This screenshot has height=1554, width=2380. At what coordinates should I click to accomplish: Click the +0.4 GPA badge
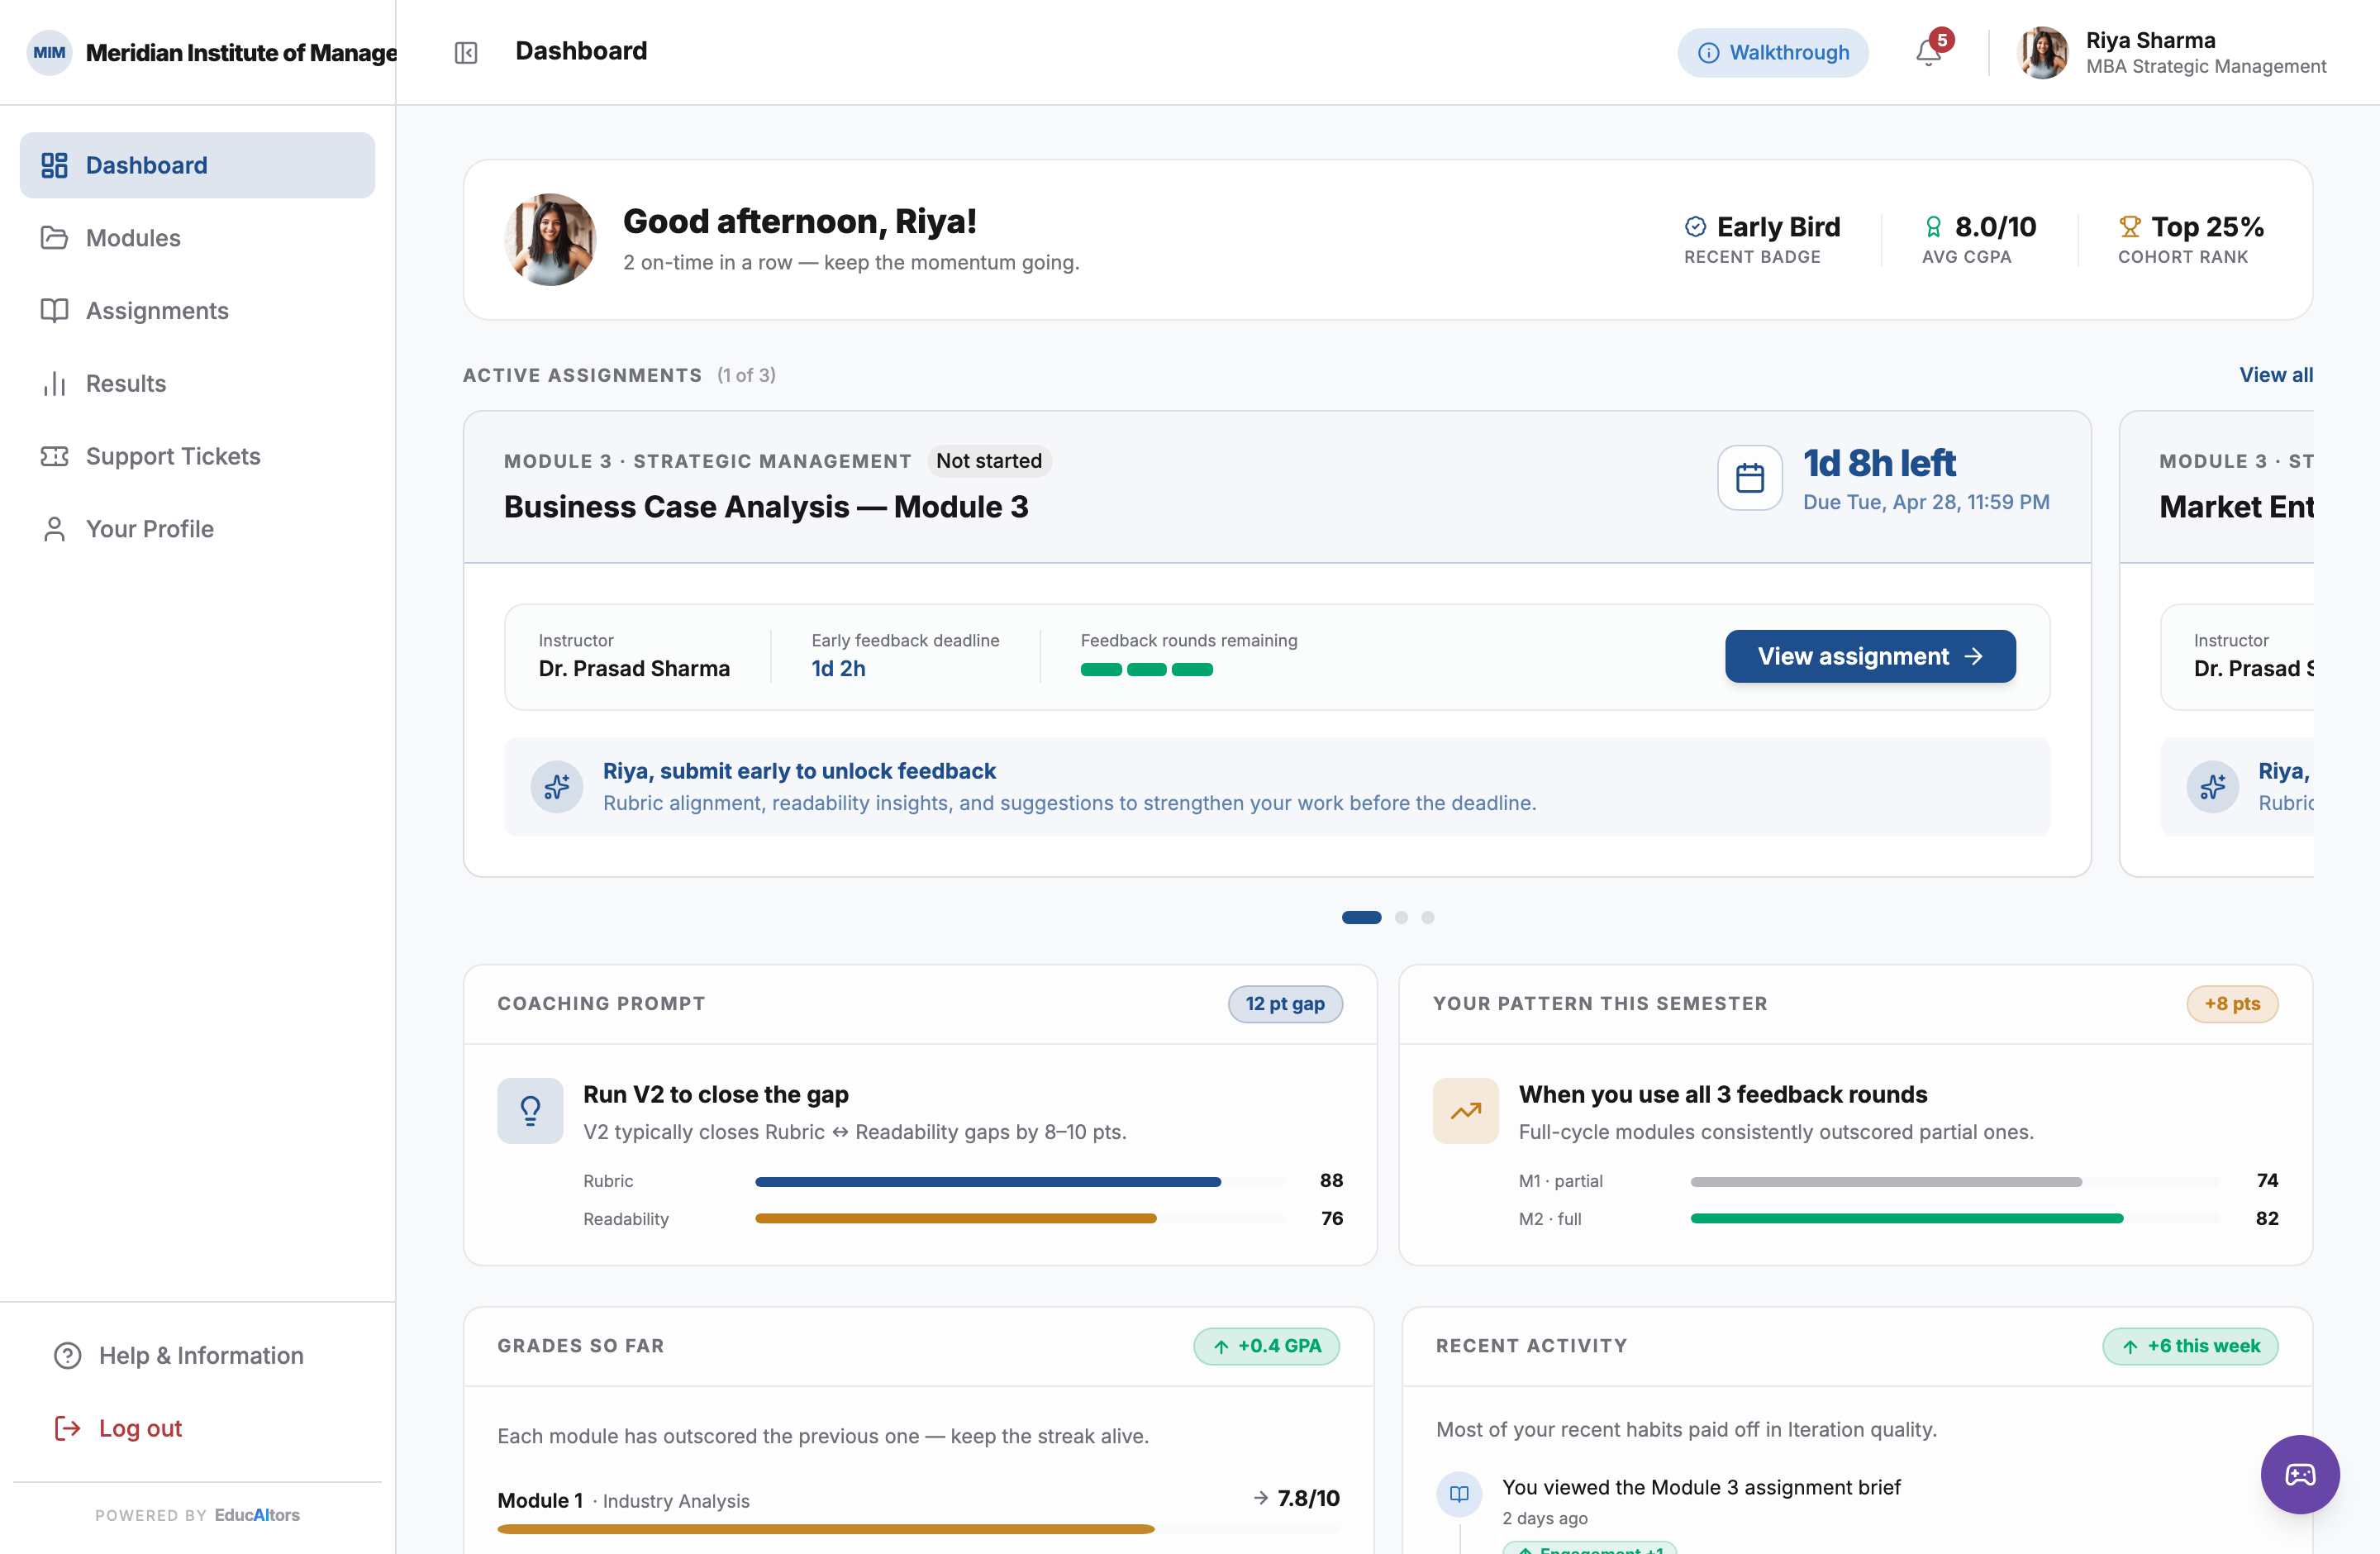coord(1266,1346)
